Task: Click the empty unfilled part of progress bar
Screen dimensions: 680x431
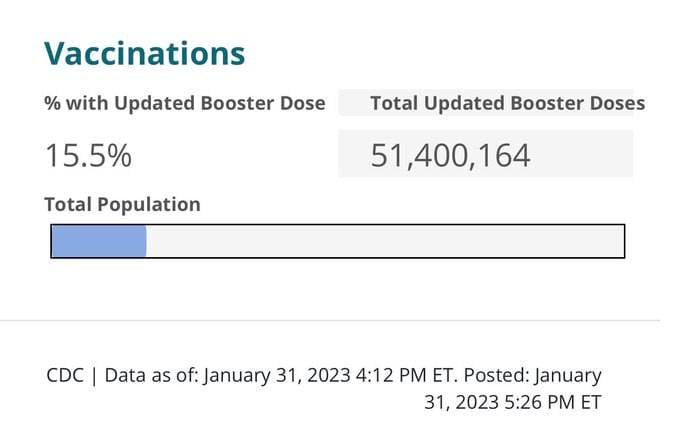Action: [385, 241]
